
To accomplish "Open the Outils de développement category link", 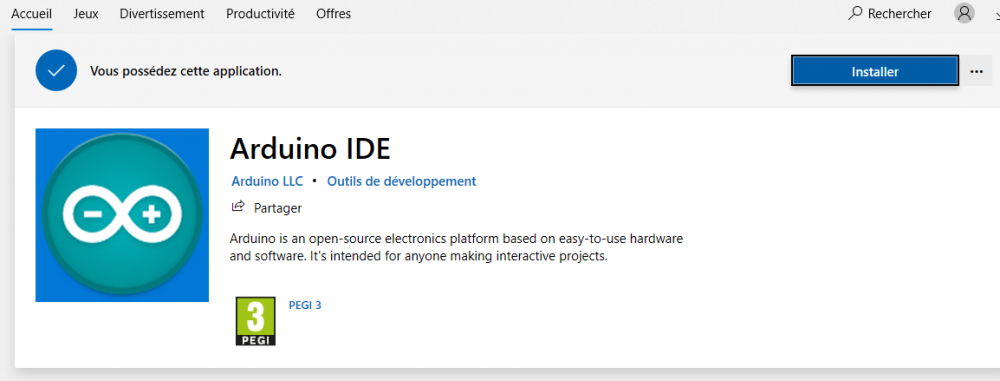I will click(x=402, y=181).
